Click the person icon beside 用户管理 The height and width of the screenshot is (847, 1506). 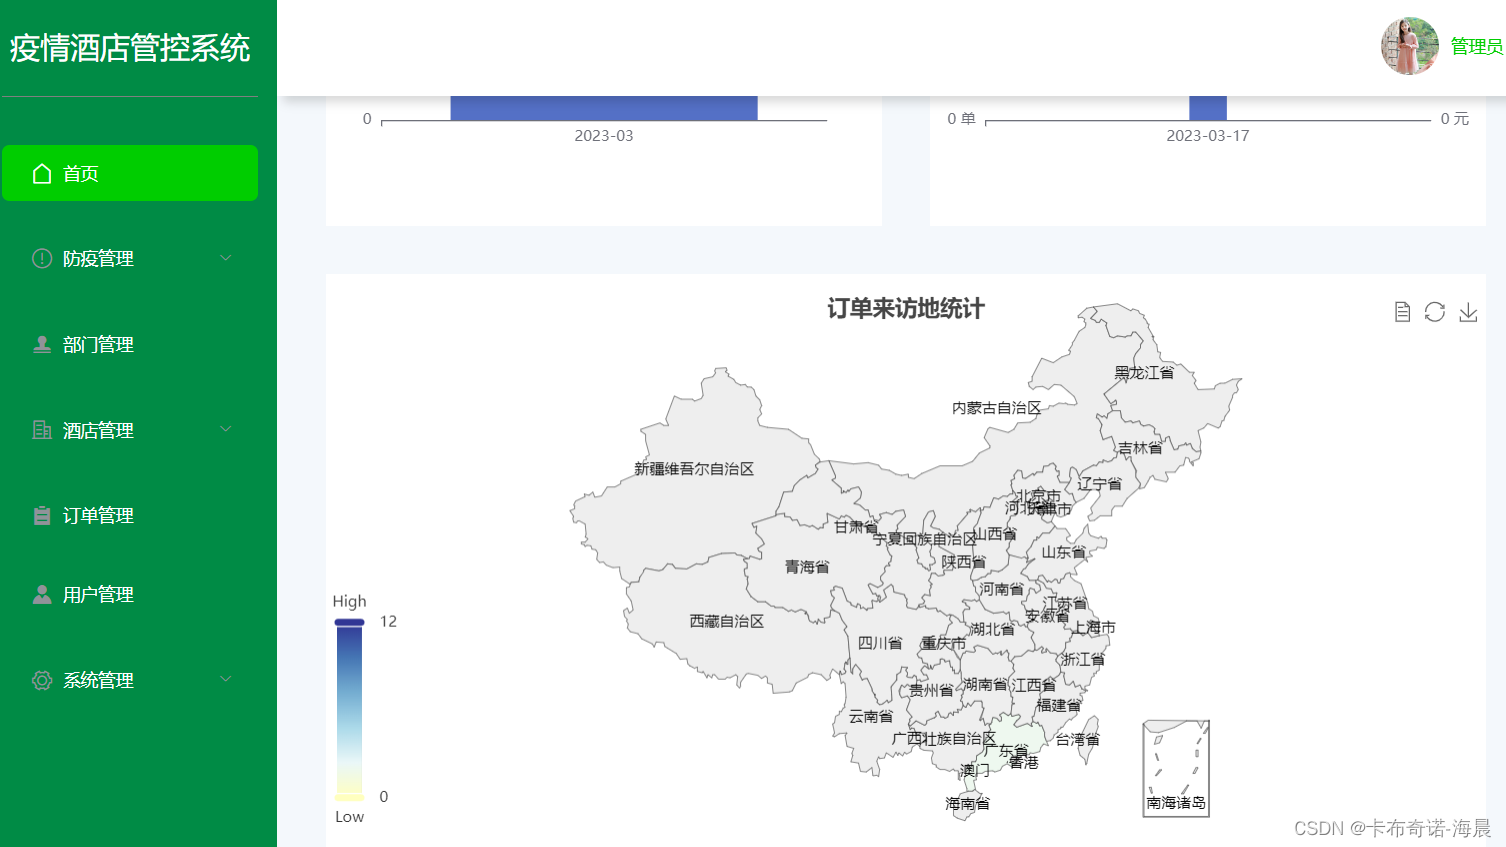pyautogui.click(x=41, y=594)
